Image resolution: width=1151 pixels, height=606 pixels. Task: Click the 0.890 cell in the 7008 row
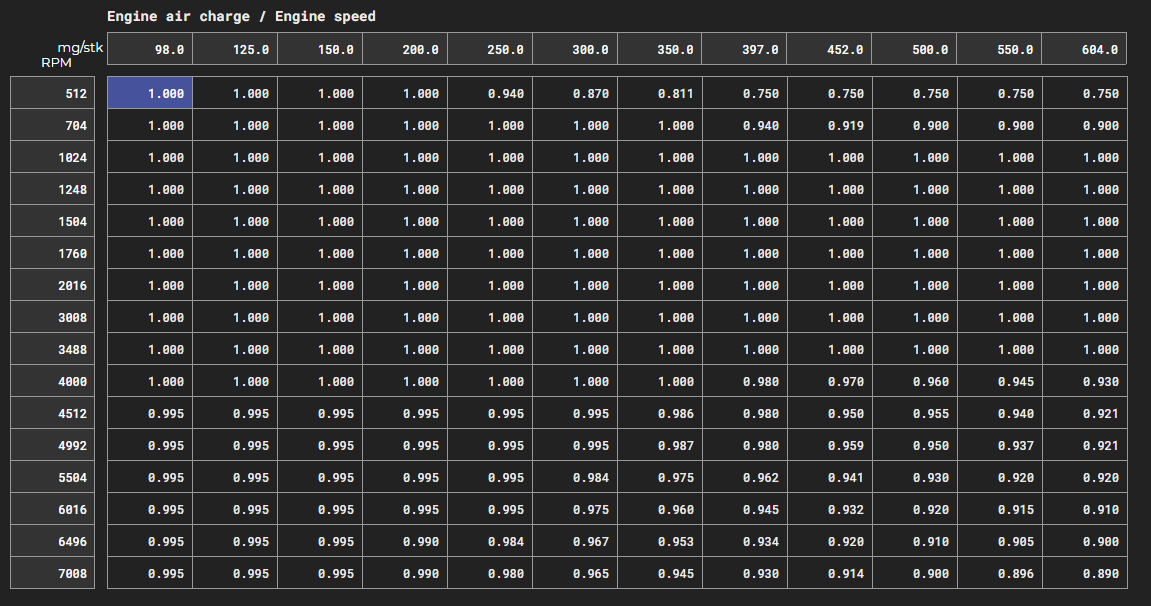[1084, 573]
